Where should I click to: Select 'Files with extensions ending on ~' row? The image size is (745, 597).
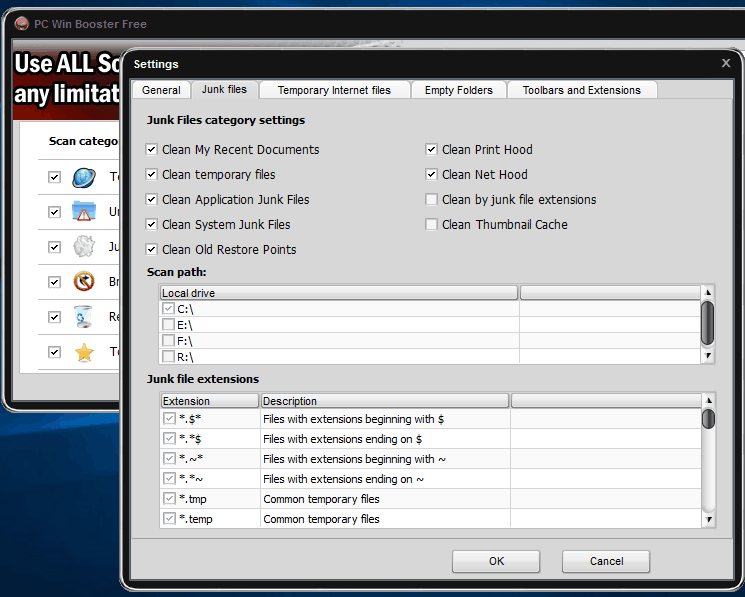tap(430, 479)
